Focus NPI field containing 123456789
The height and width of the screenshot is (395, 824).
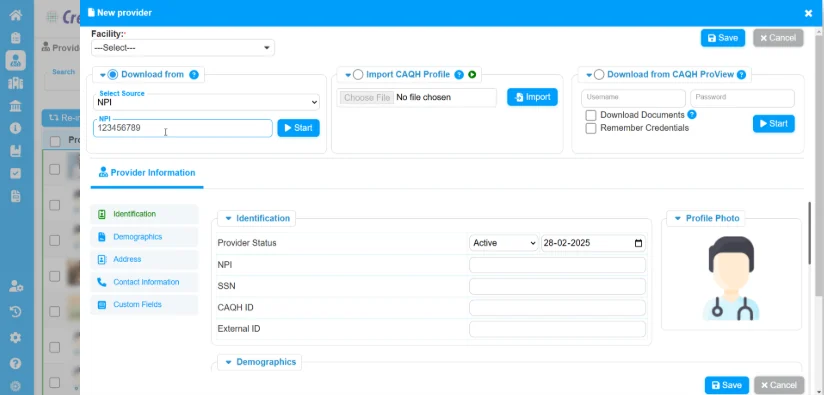[x=183, y=128]
